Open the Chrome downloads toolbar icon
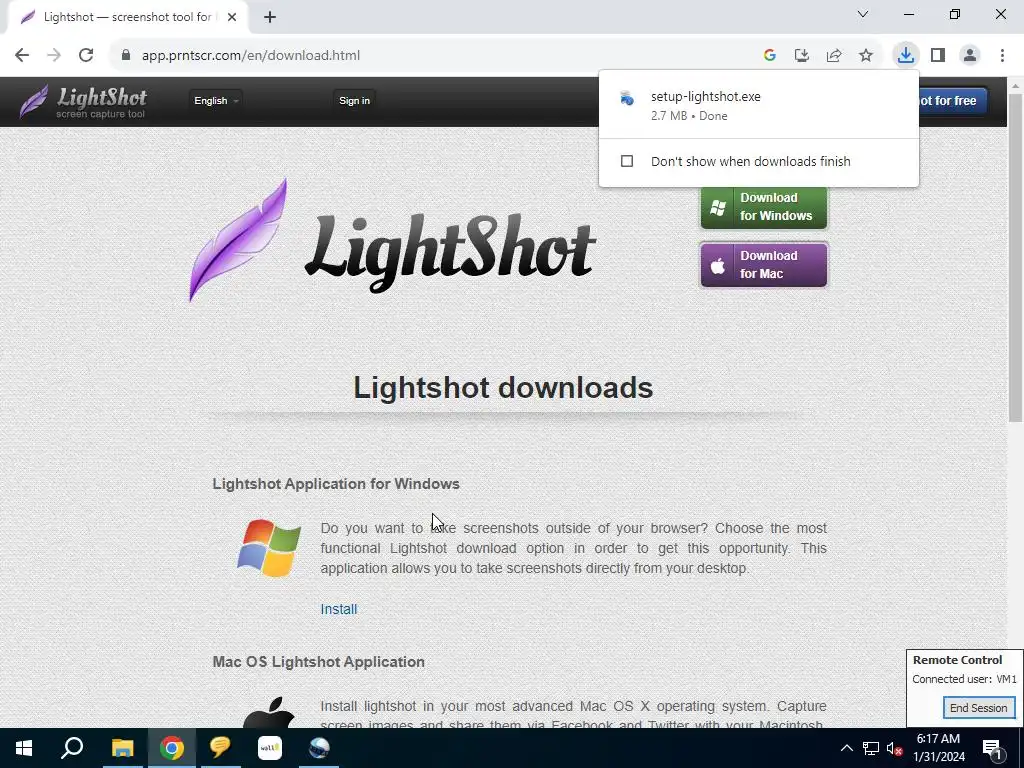The width and height of the screenshot is (1024, 768). pyautogui.click(x=906, y=55)
